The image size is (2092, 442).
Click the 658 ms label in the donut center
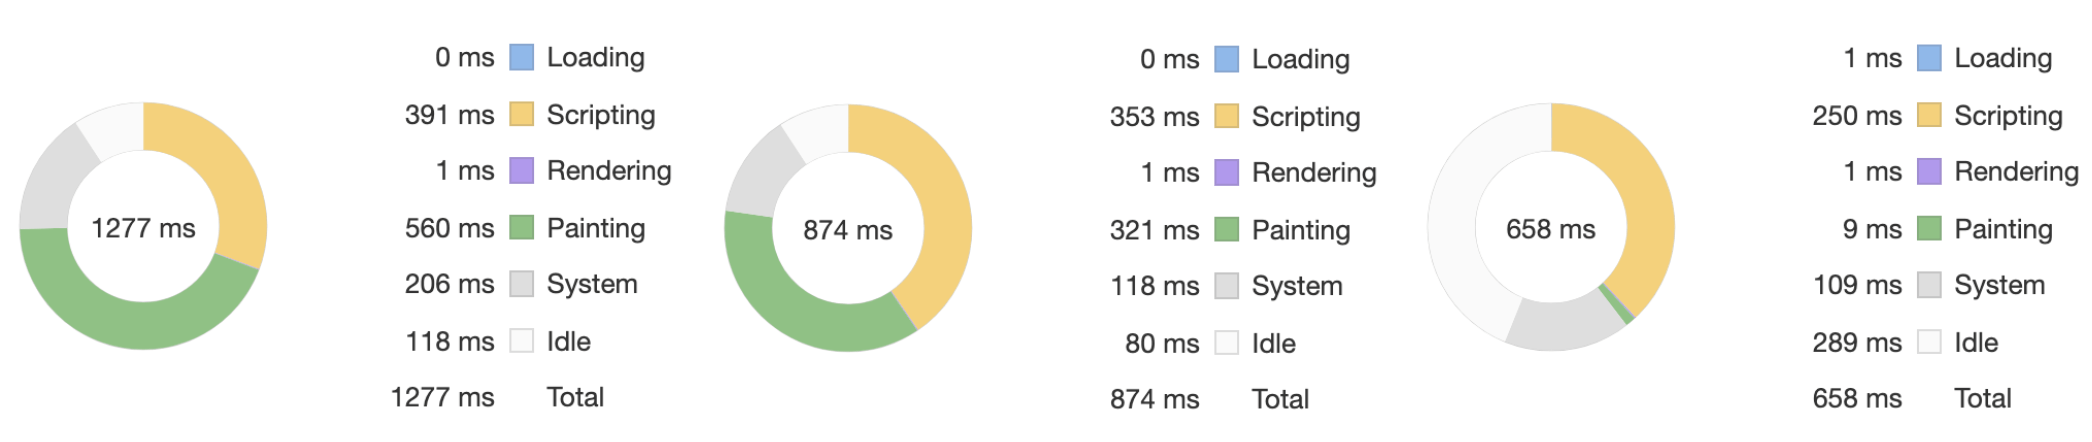tap(1550, 229)
